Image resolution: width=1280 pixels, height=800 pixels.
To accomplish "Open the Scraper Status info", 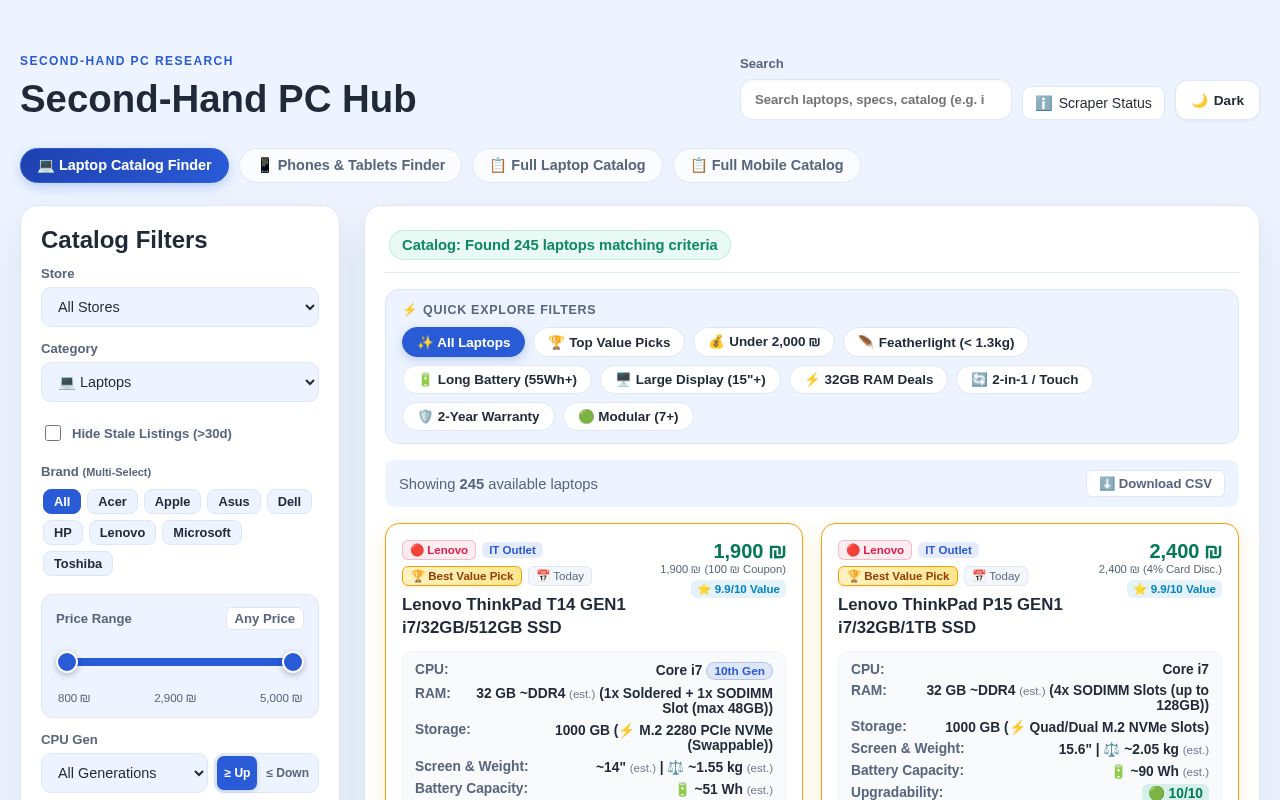I will click(1093, 103).
